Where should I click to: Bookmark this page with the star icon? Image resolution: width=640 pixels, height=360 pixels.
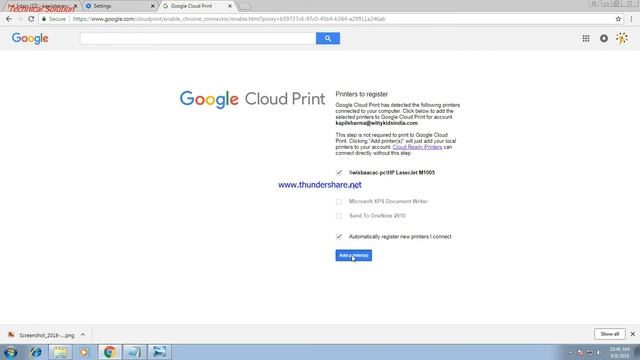click(x=618, y=19)
